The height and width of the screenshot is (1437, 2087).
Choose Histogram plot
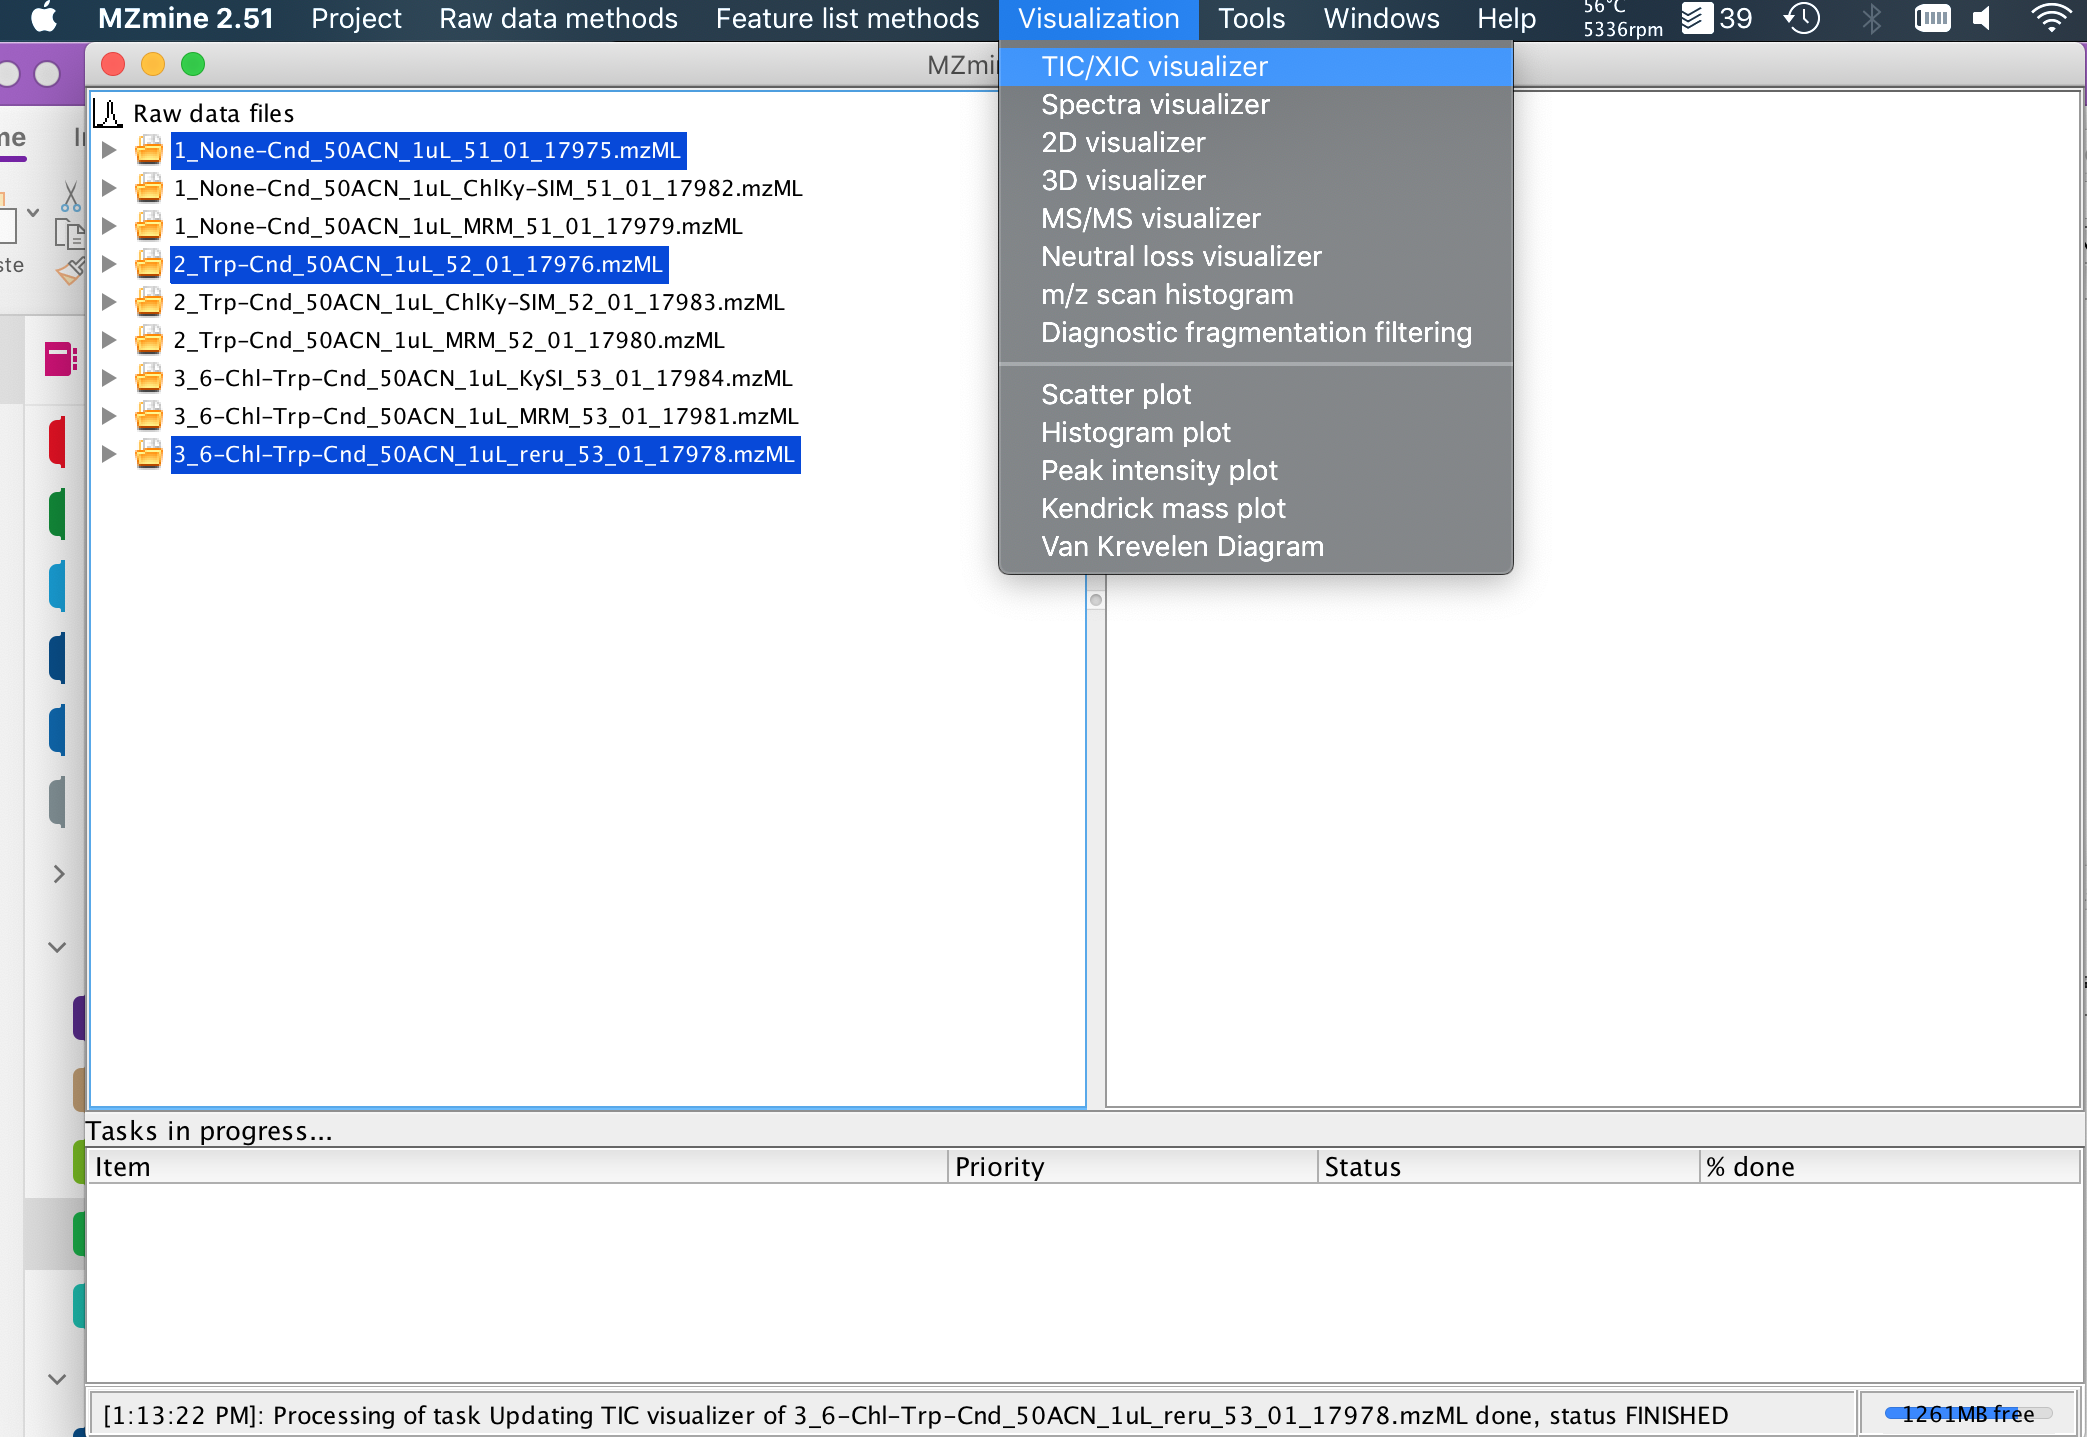(x=1255, y=433)
